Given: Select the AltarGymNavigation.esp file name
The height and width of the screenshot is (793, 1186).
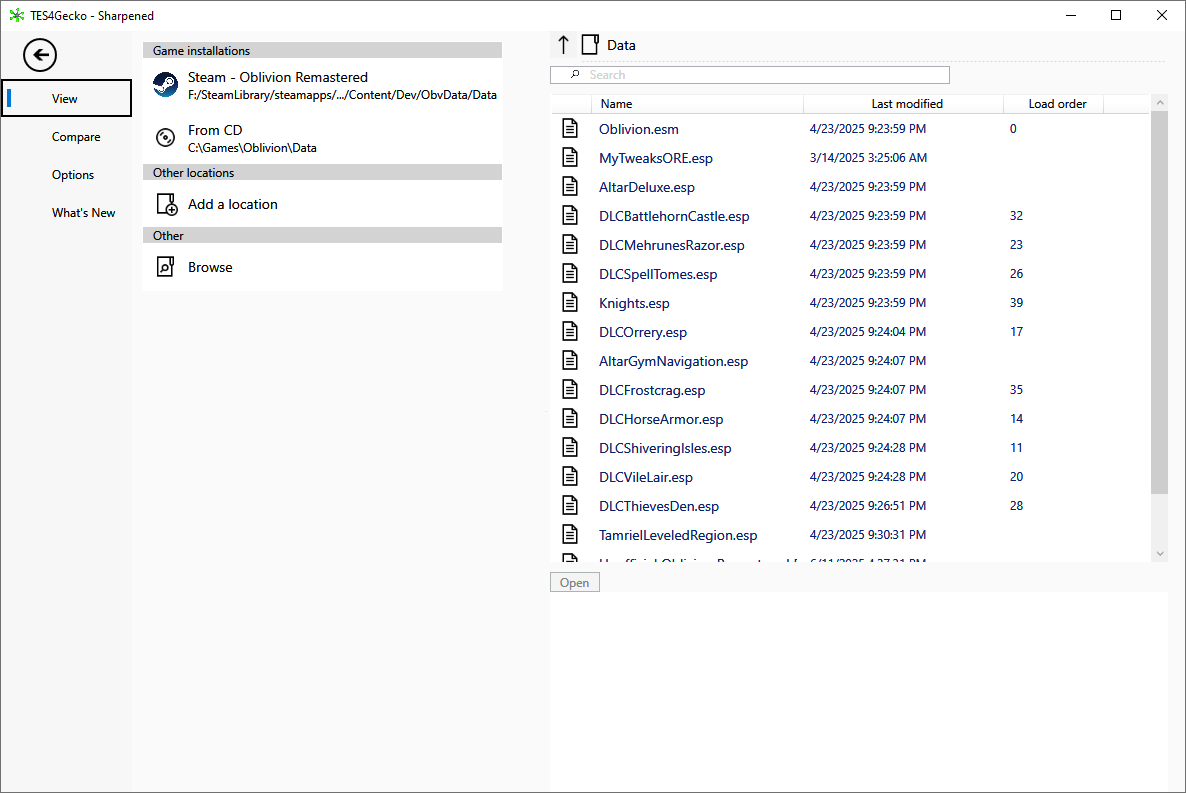Looking at the screenshot, I should pos(673,361).
